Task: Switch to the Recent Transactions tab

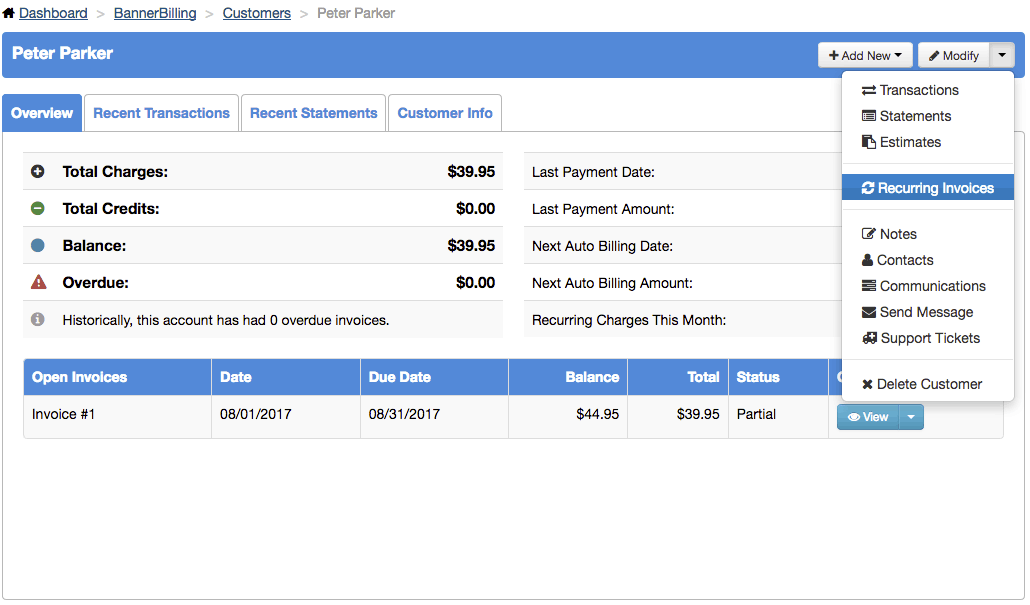Action: point(161,113)
